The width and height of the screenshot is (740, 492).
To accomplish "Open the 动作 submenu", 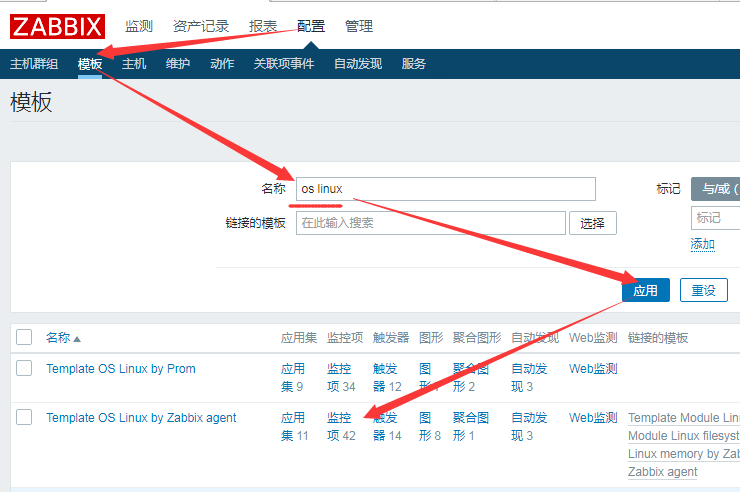I will [222, 64].
